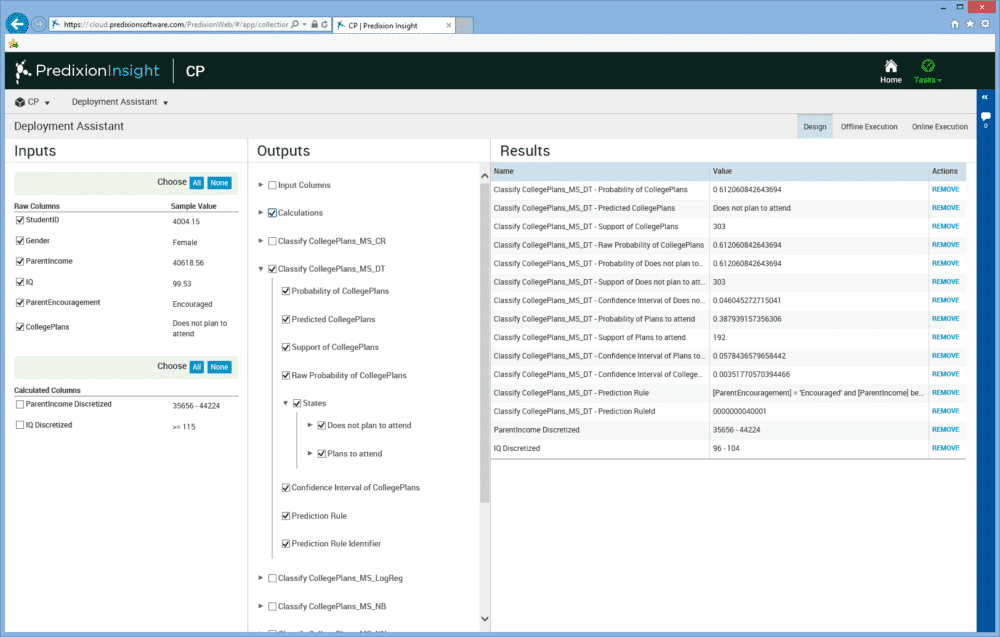This screenshot has height=637, width=1000.
Task: Open the Tasks menu in header
Action: tap(928, 71)
